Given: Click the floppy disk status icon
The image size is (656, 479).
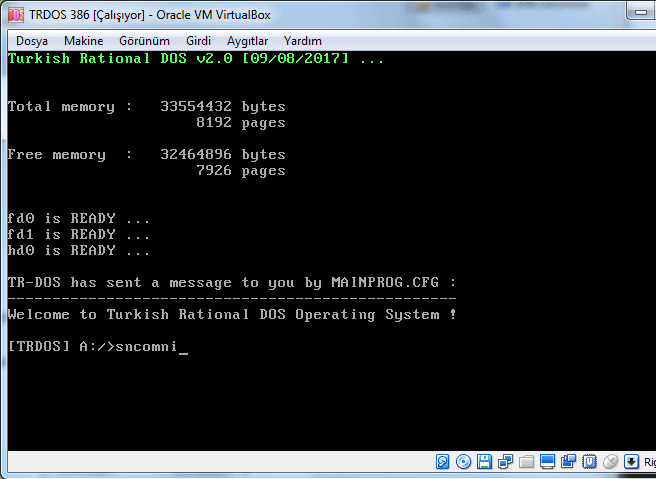Looking at the screenshot, I should [x=484, y=462].
